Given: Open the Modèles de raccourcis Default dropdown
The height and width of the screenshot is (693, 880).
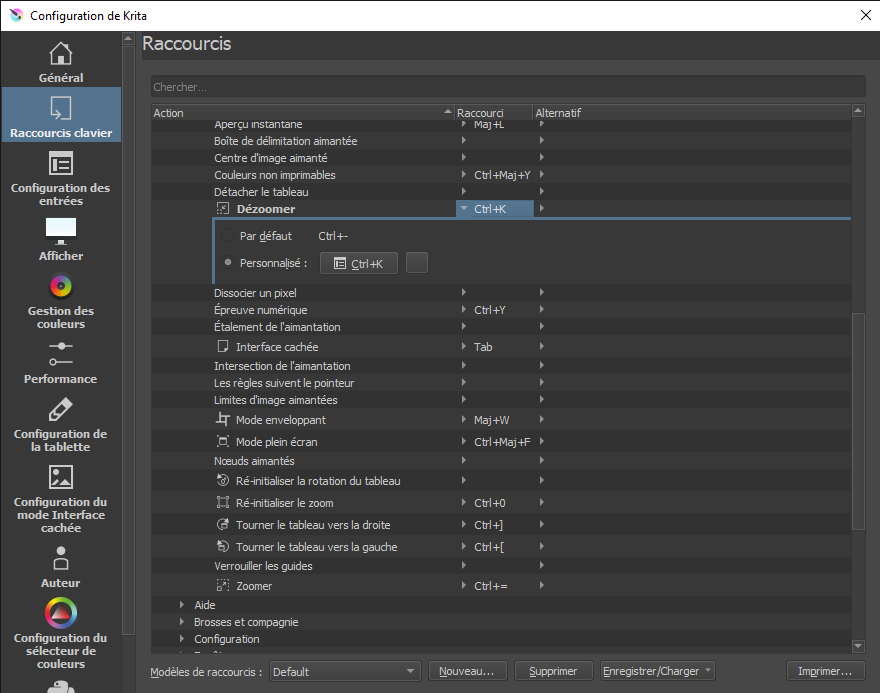Looking at the screenshot, I should (345, 671).
